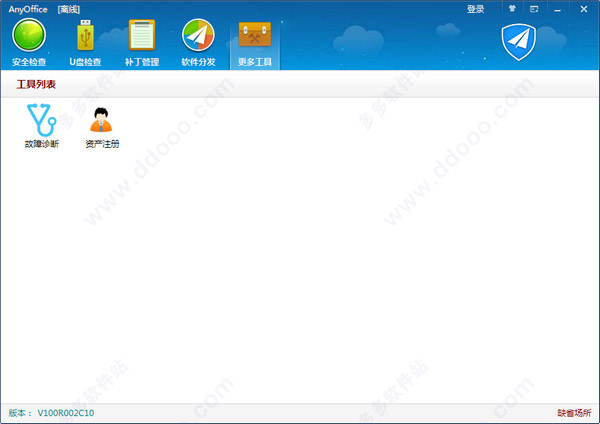Click the 工具列表 heading
The image size is (600, 424).
click(x=36, y=84)
